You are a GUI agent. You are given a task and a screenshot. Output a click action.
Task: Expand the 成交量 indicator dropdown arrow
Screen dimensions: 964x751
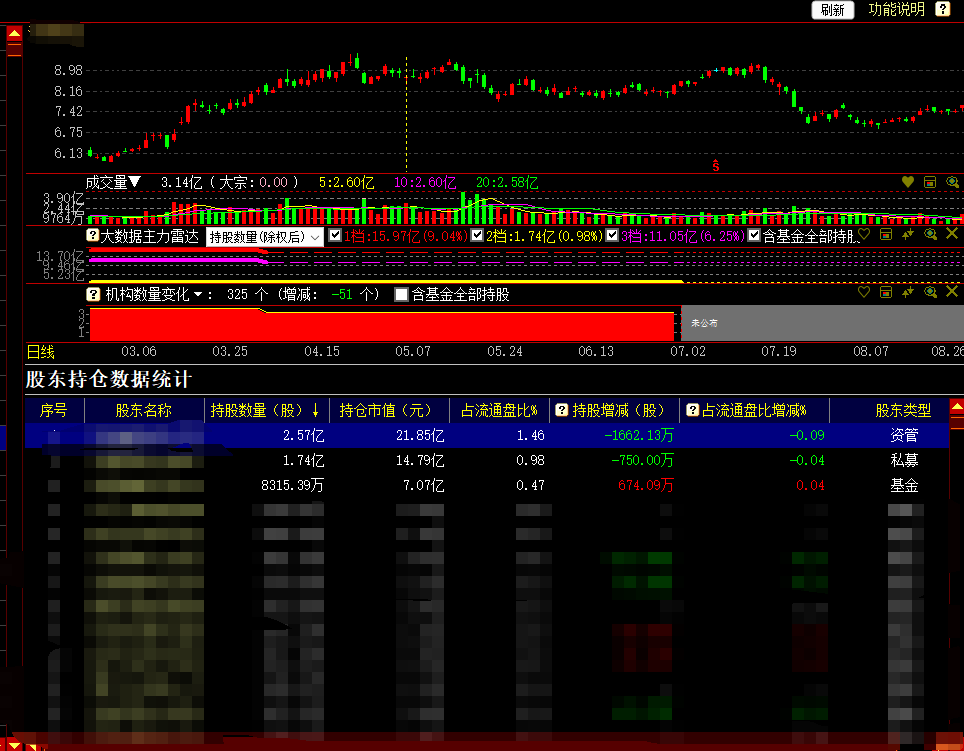click(x=135, y=182)
